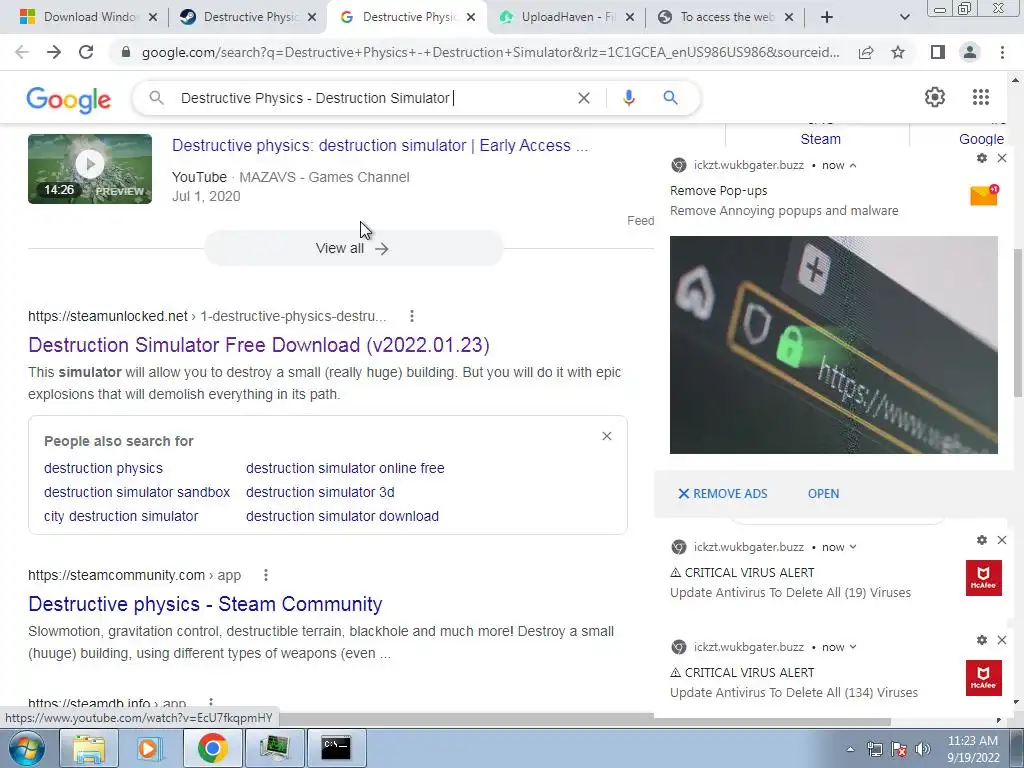Open the Chrome profile avatar
The height and width of the screenshot is (768, 1024).
(970, 52)
